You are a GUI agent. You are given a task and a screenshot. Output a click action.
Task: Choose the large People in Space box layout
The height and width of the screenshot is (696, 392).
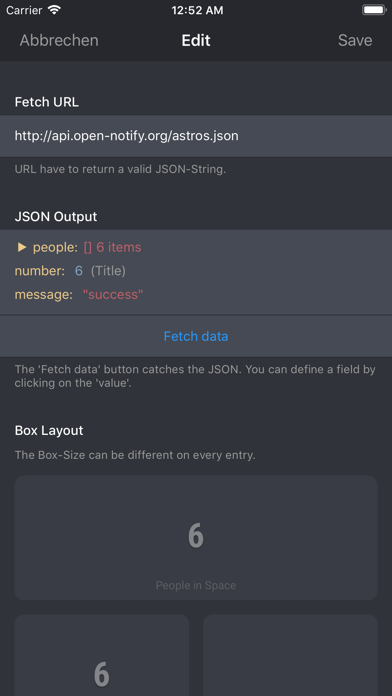click(x=196, y=538)
